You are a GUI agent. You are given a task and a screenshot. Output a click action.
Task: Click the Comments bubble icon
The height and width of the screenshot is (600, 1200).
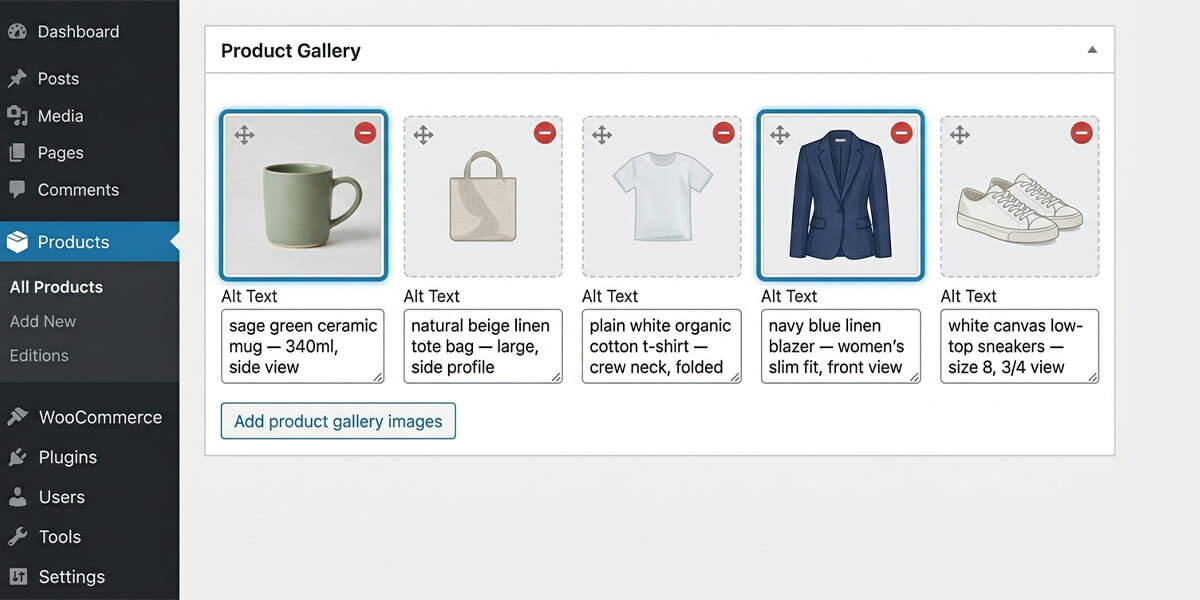pos(16,189)
